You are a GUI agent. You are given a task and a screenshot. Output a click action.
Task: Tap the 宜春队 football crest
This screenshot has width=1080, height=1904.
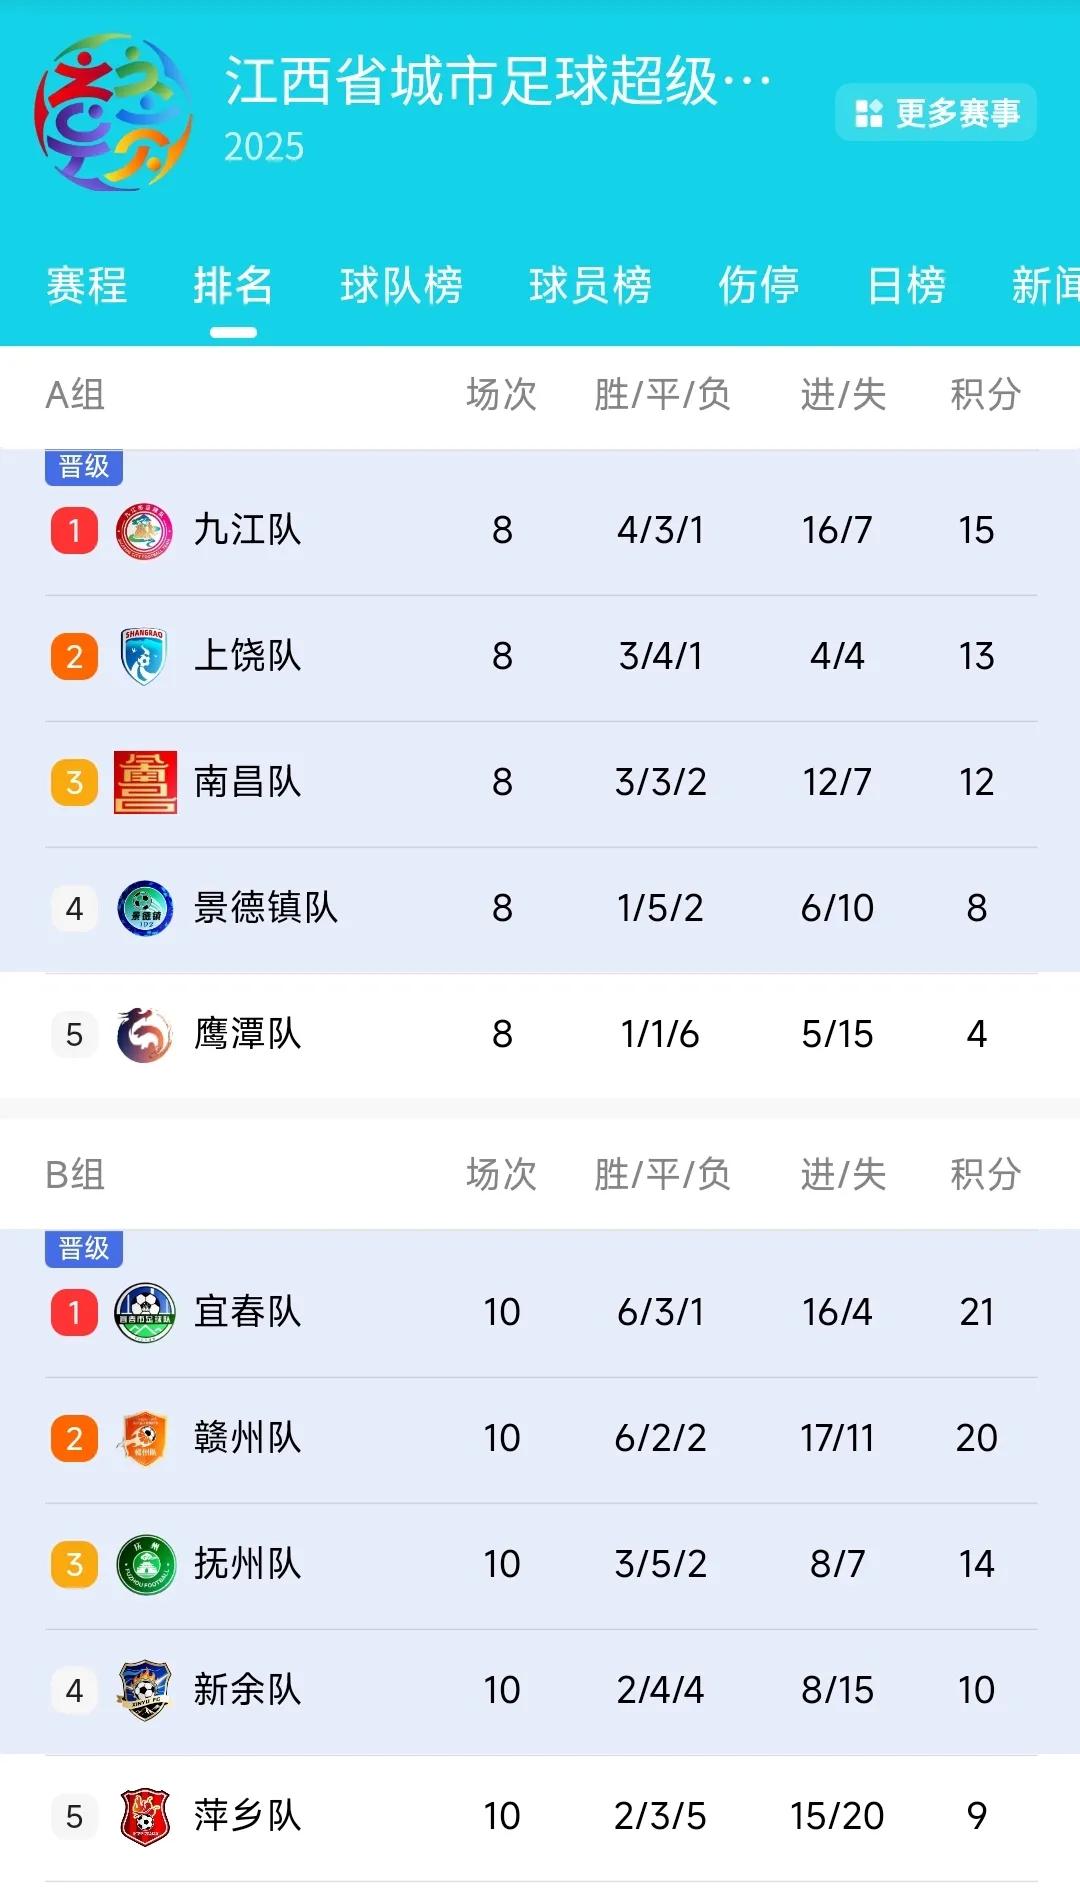145,1312
